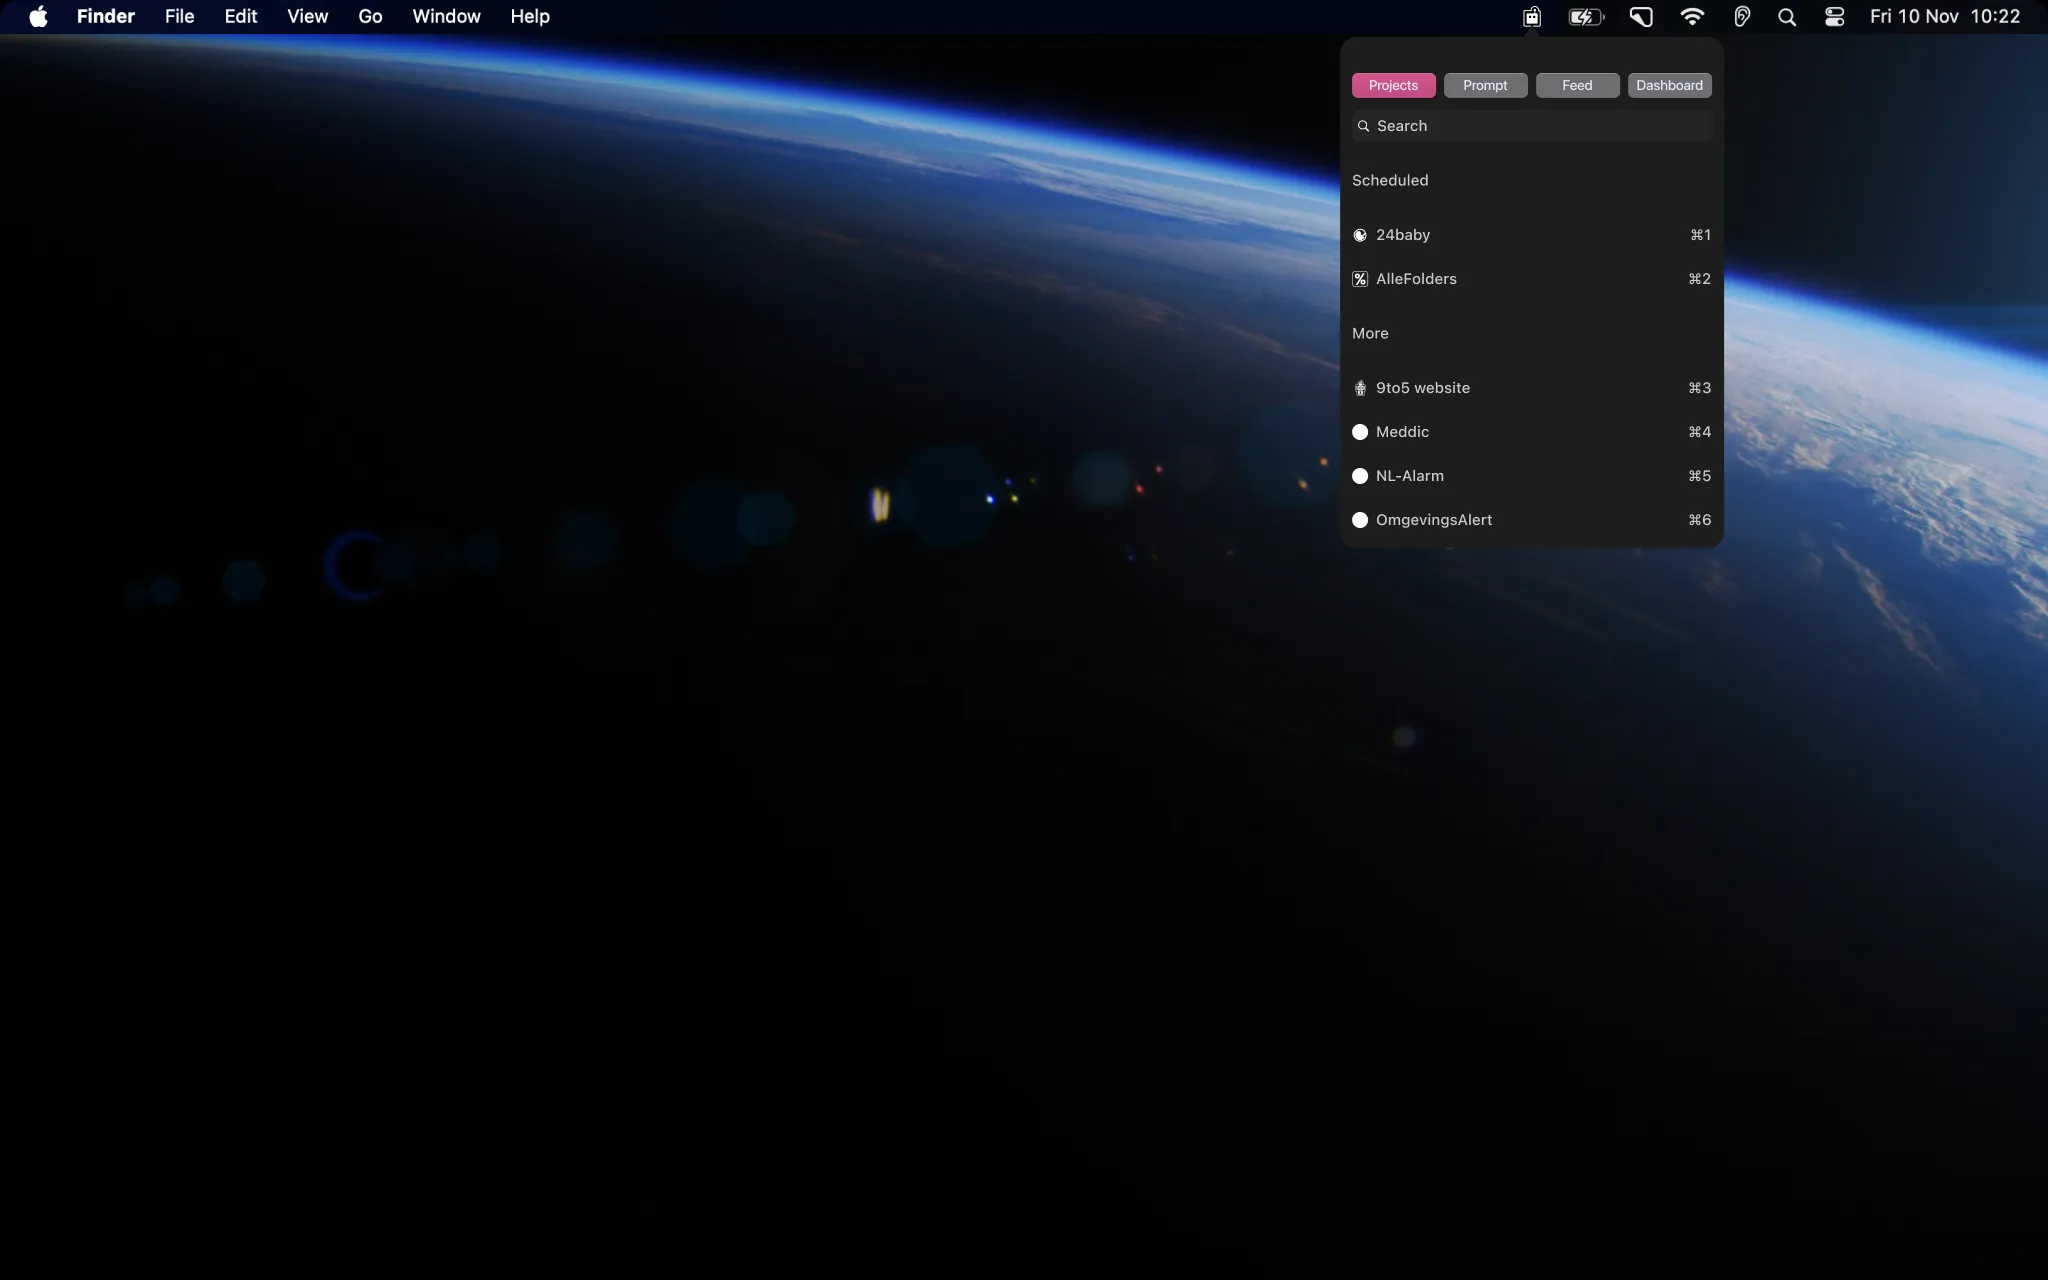The width and height of the screenshot is (2048, 1280).
Task: Switch to the Prompt tab
Action: [x=1485, y=85]
